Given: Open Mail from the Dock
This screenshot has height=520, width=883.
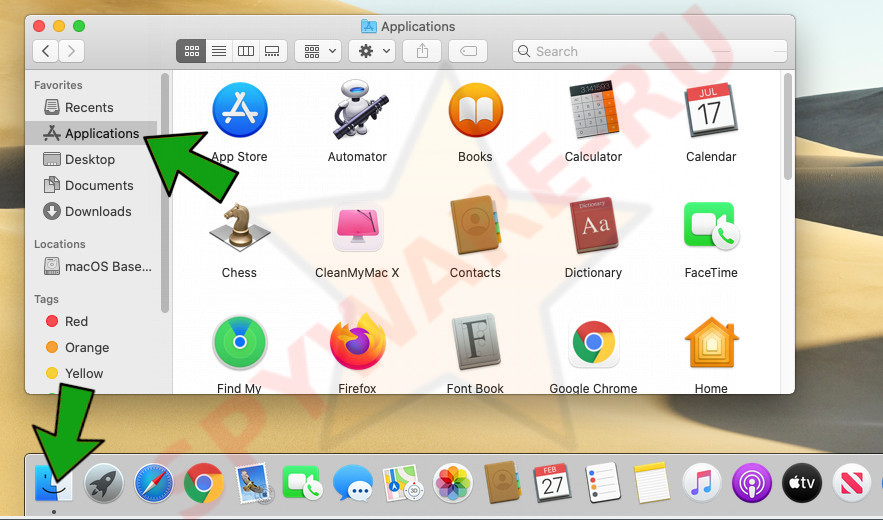Looking at the screenshot, I should [253, 483].
